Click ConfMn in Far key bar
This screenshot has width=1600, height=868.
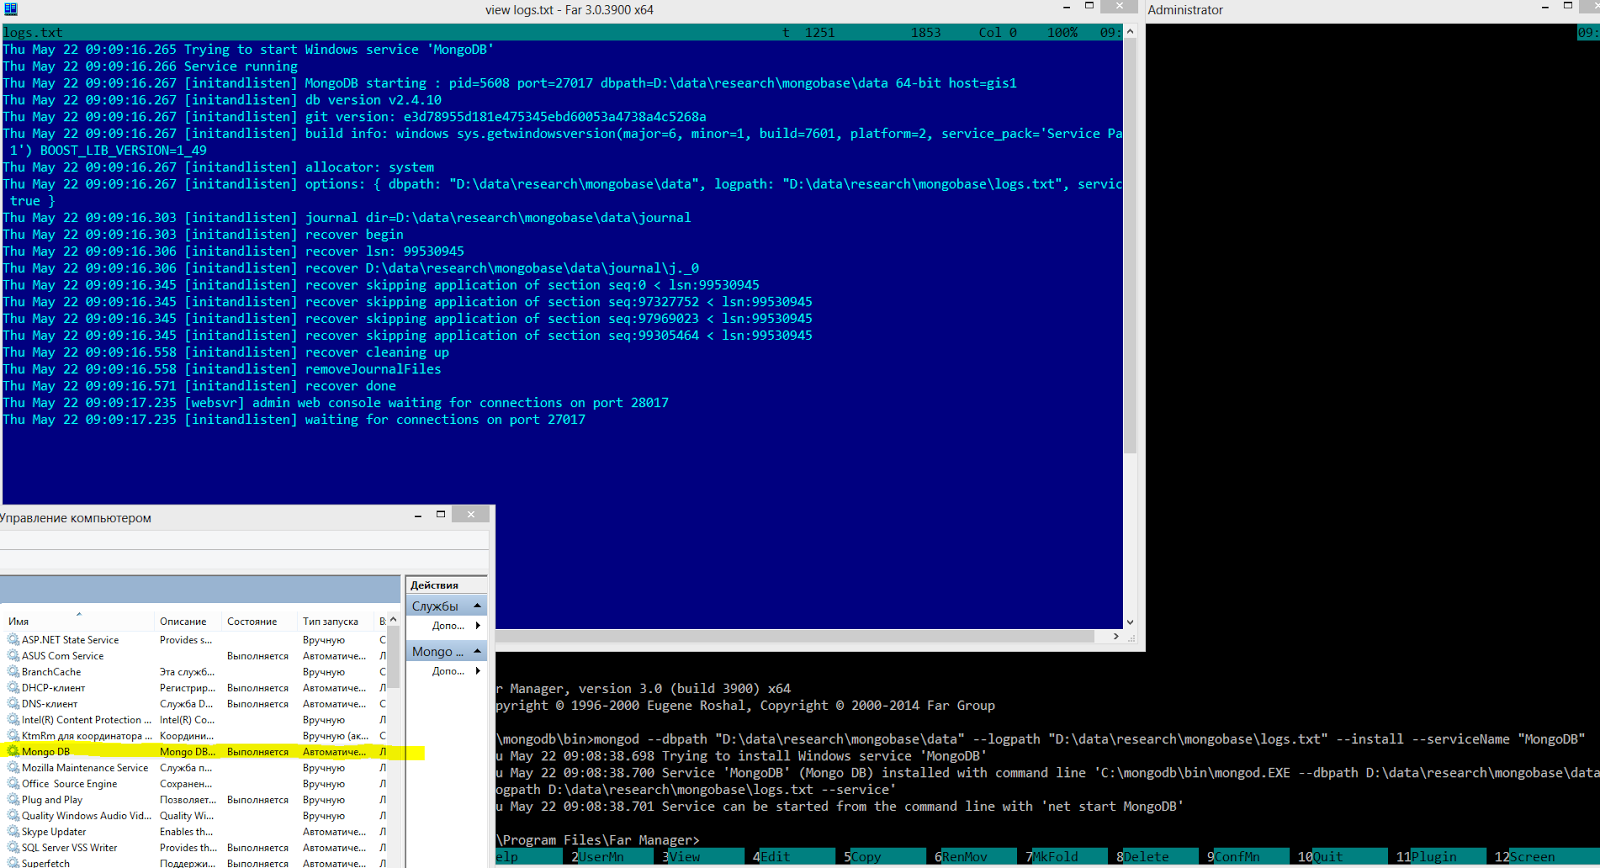[x=1248, y=857]
